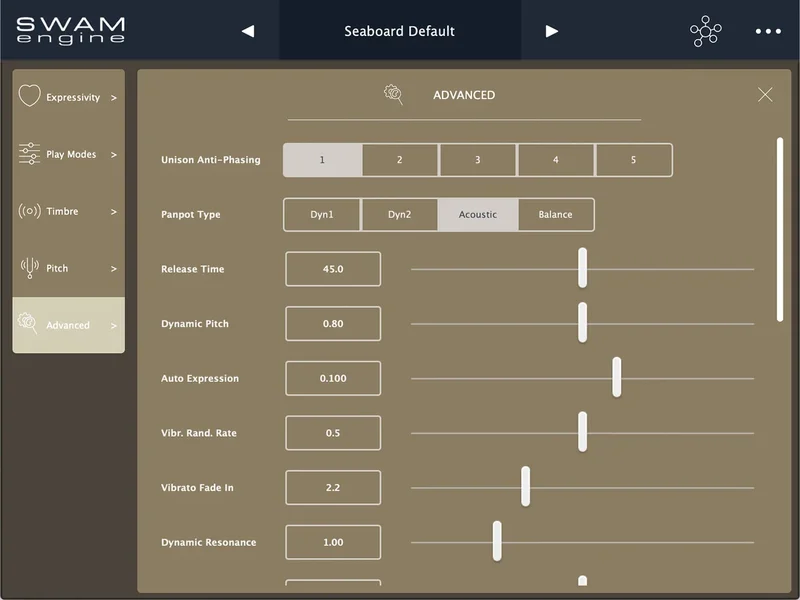Click the Unison Anti-Phasing label

pos(211,160)
